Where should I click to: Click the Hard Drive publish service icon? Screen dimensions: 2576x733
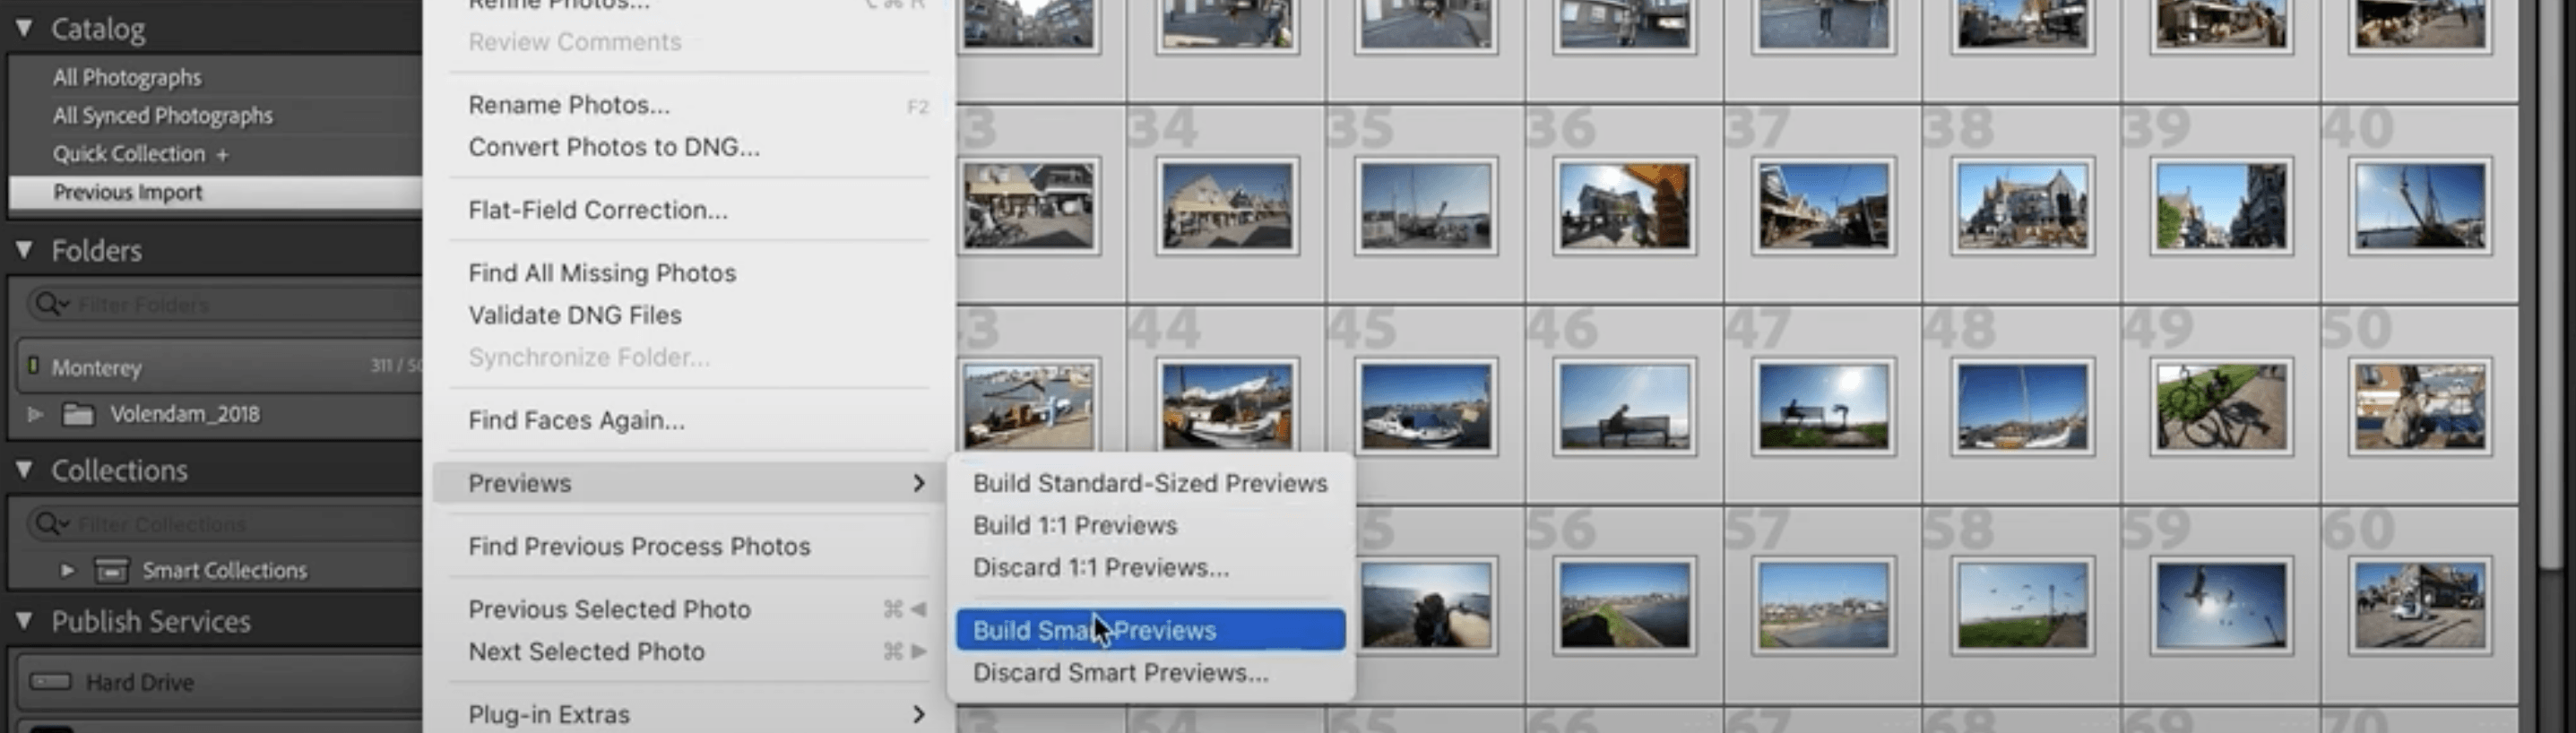tap(50, 681)
